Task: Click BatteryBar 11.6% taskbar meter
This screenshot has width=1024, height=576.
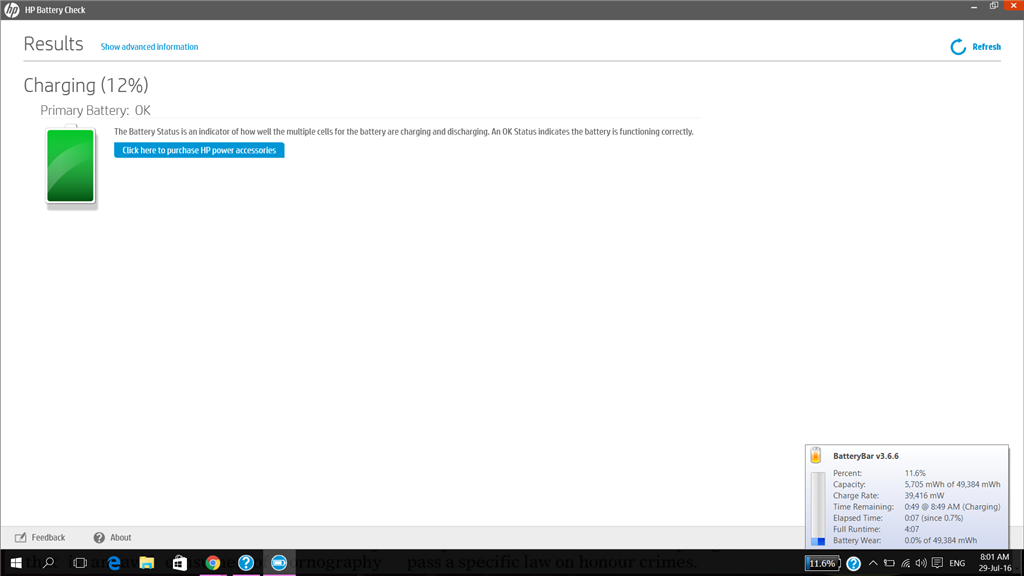Action: point(822,564)
